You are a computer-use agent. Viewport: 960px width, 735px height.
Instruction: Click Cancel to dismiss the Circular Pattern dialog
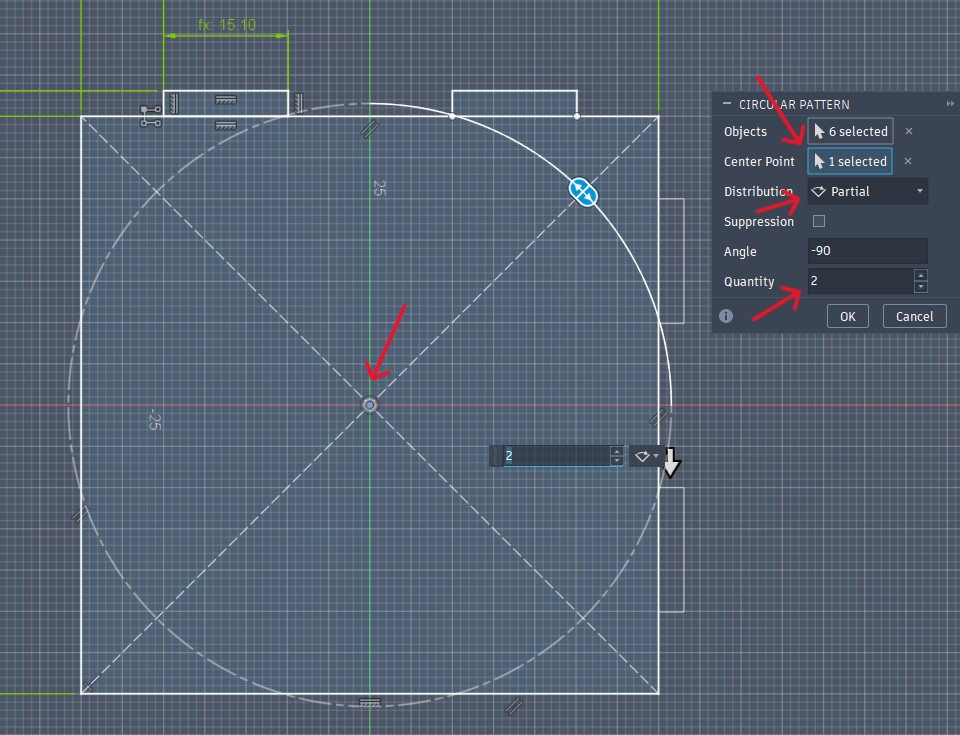click(914, 316)
